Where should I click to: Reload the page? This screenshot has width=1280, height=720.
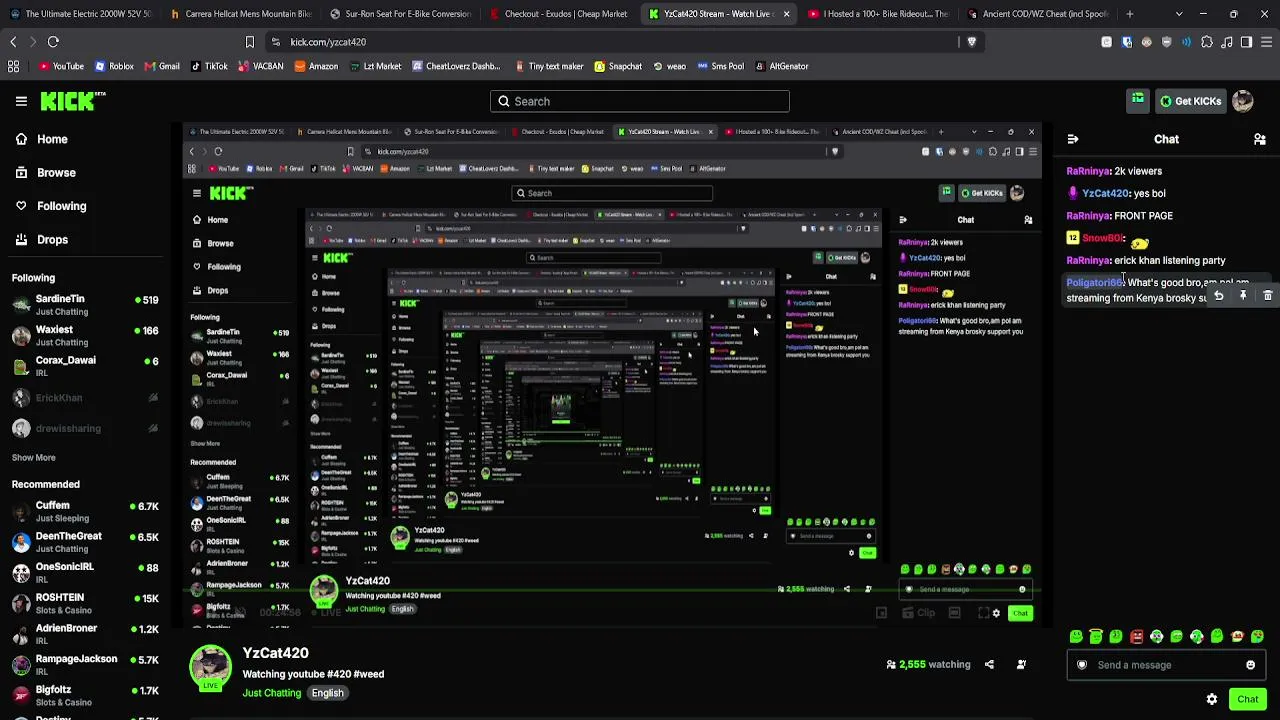click(x=53, y=42)
